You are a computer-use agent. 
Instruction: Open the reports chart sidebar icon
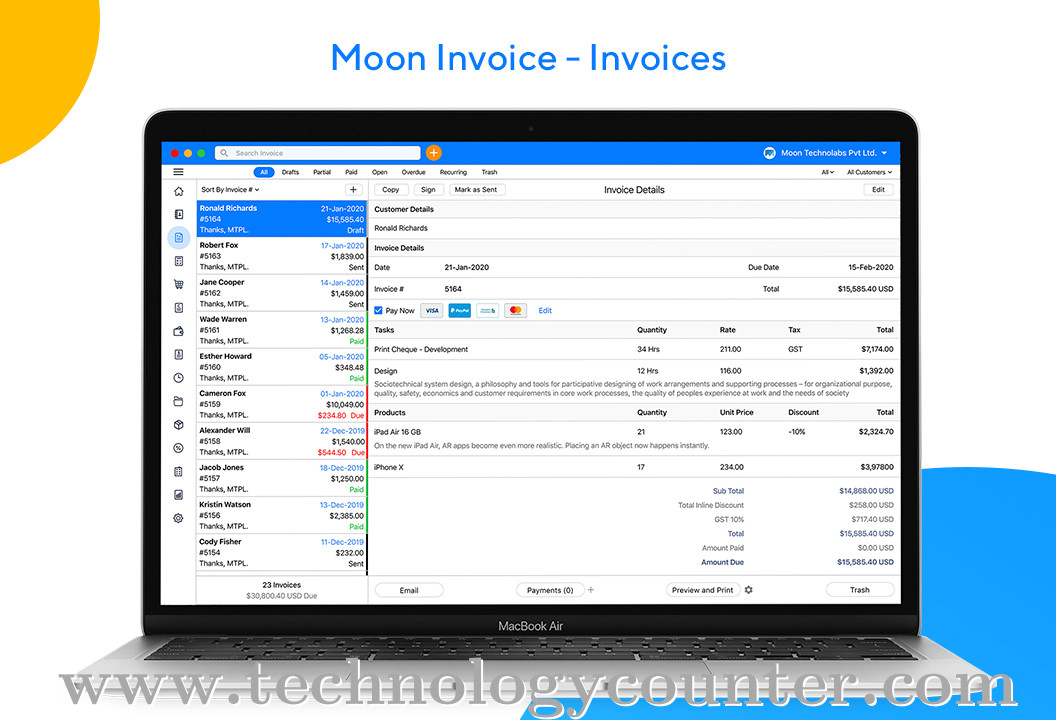pyautogui.click(x=178, y=495)
